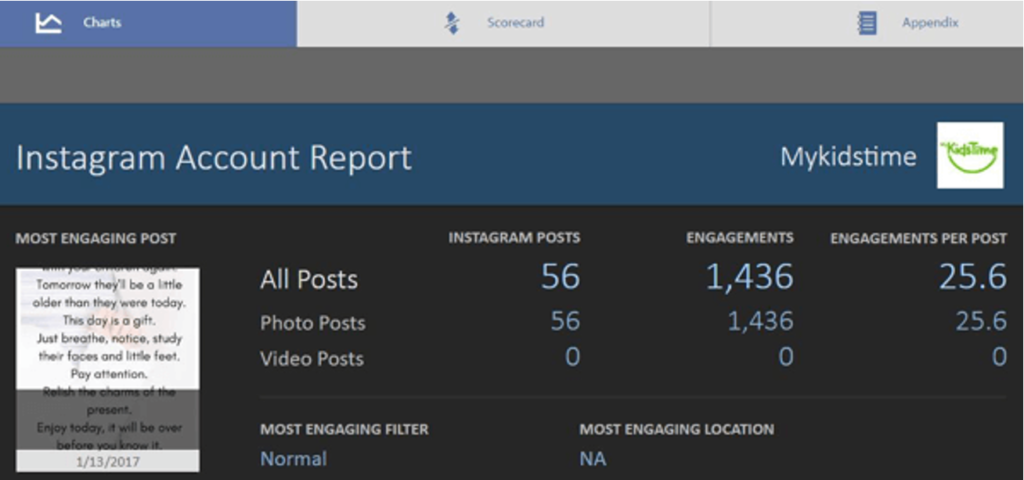Screen dimensions: 1024x480
Task: Click the 1/13/2017 post date
Action: (x=108, y=462)
